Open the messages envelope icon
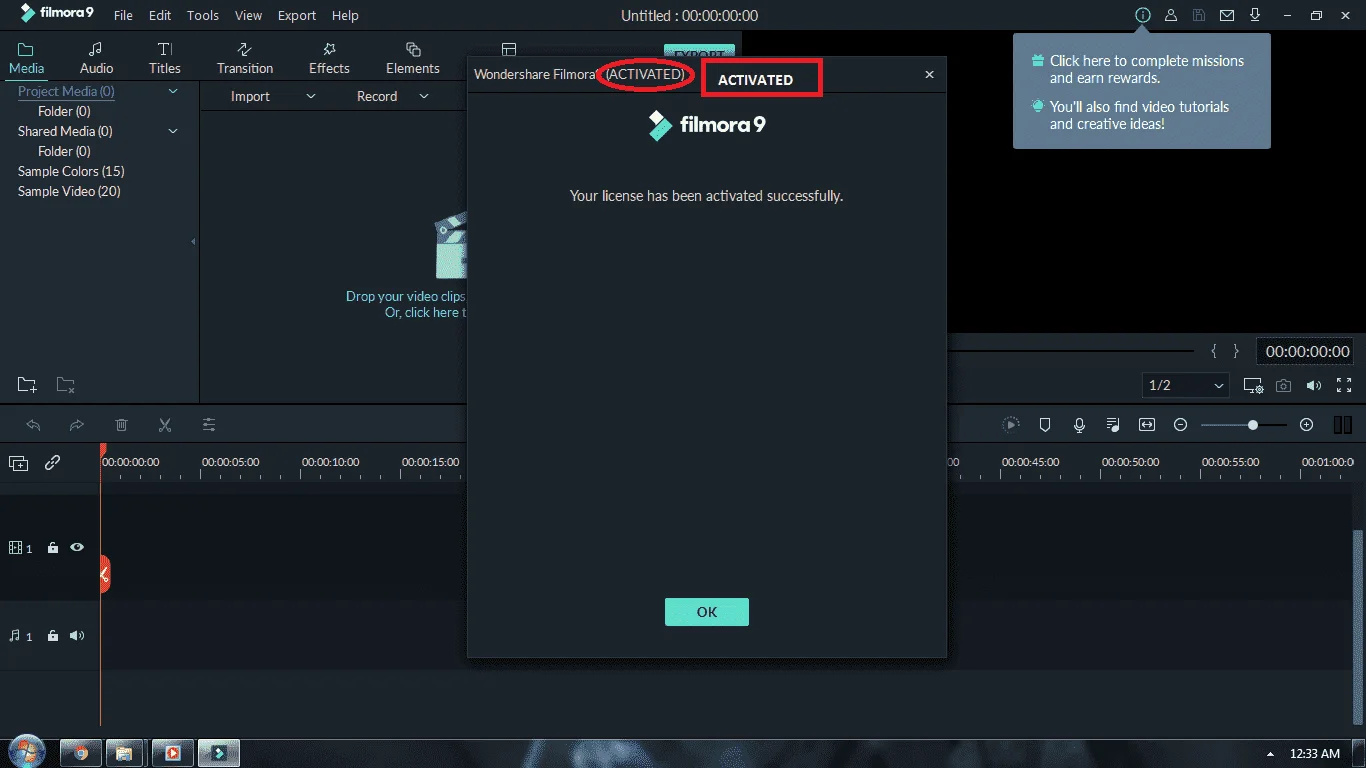 [1227, 16]
